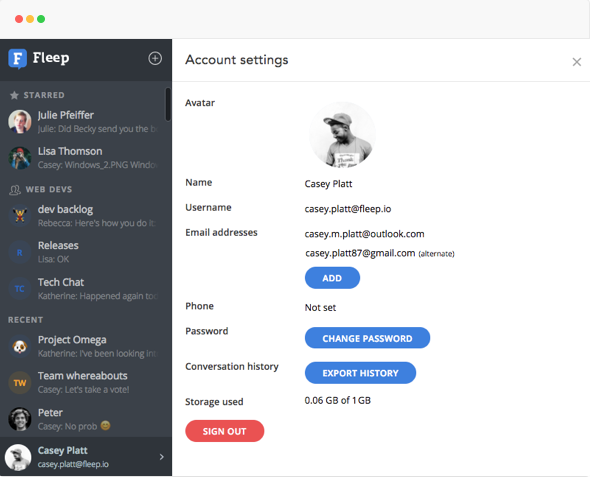Click the Change Password button
590x477 pixels.
367,338
